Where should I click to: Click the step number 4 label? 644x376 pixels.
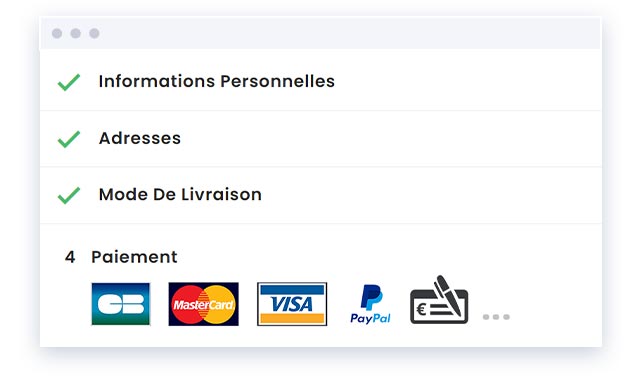point(70,257)
